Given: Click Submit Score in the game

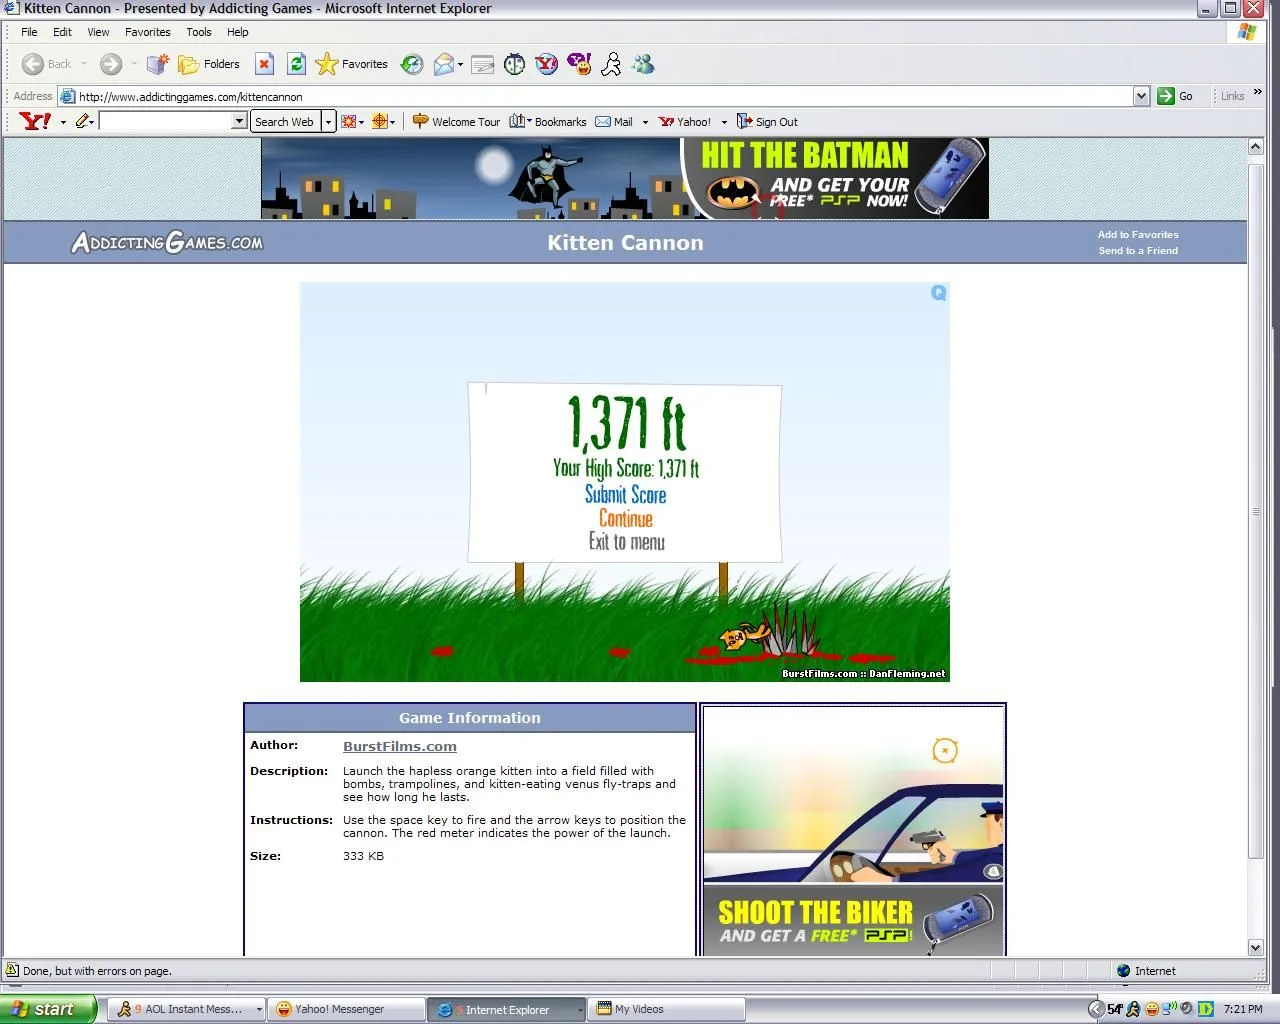Looking at the screenshot, I should (x=626, y=494).
